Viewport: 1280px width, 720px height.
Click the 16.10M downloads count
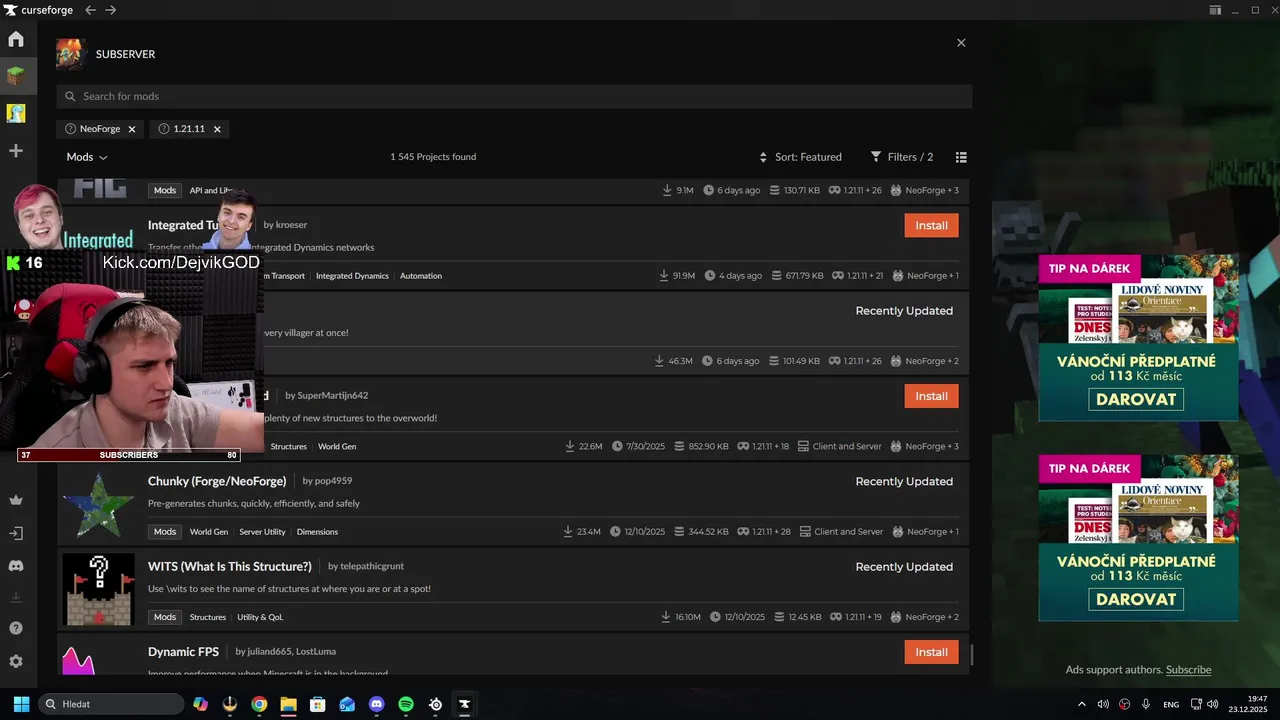[687, 617]
